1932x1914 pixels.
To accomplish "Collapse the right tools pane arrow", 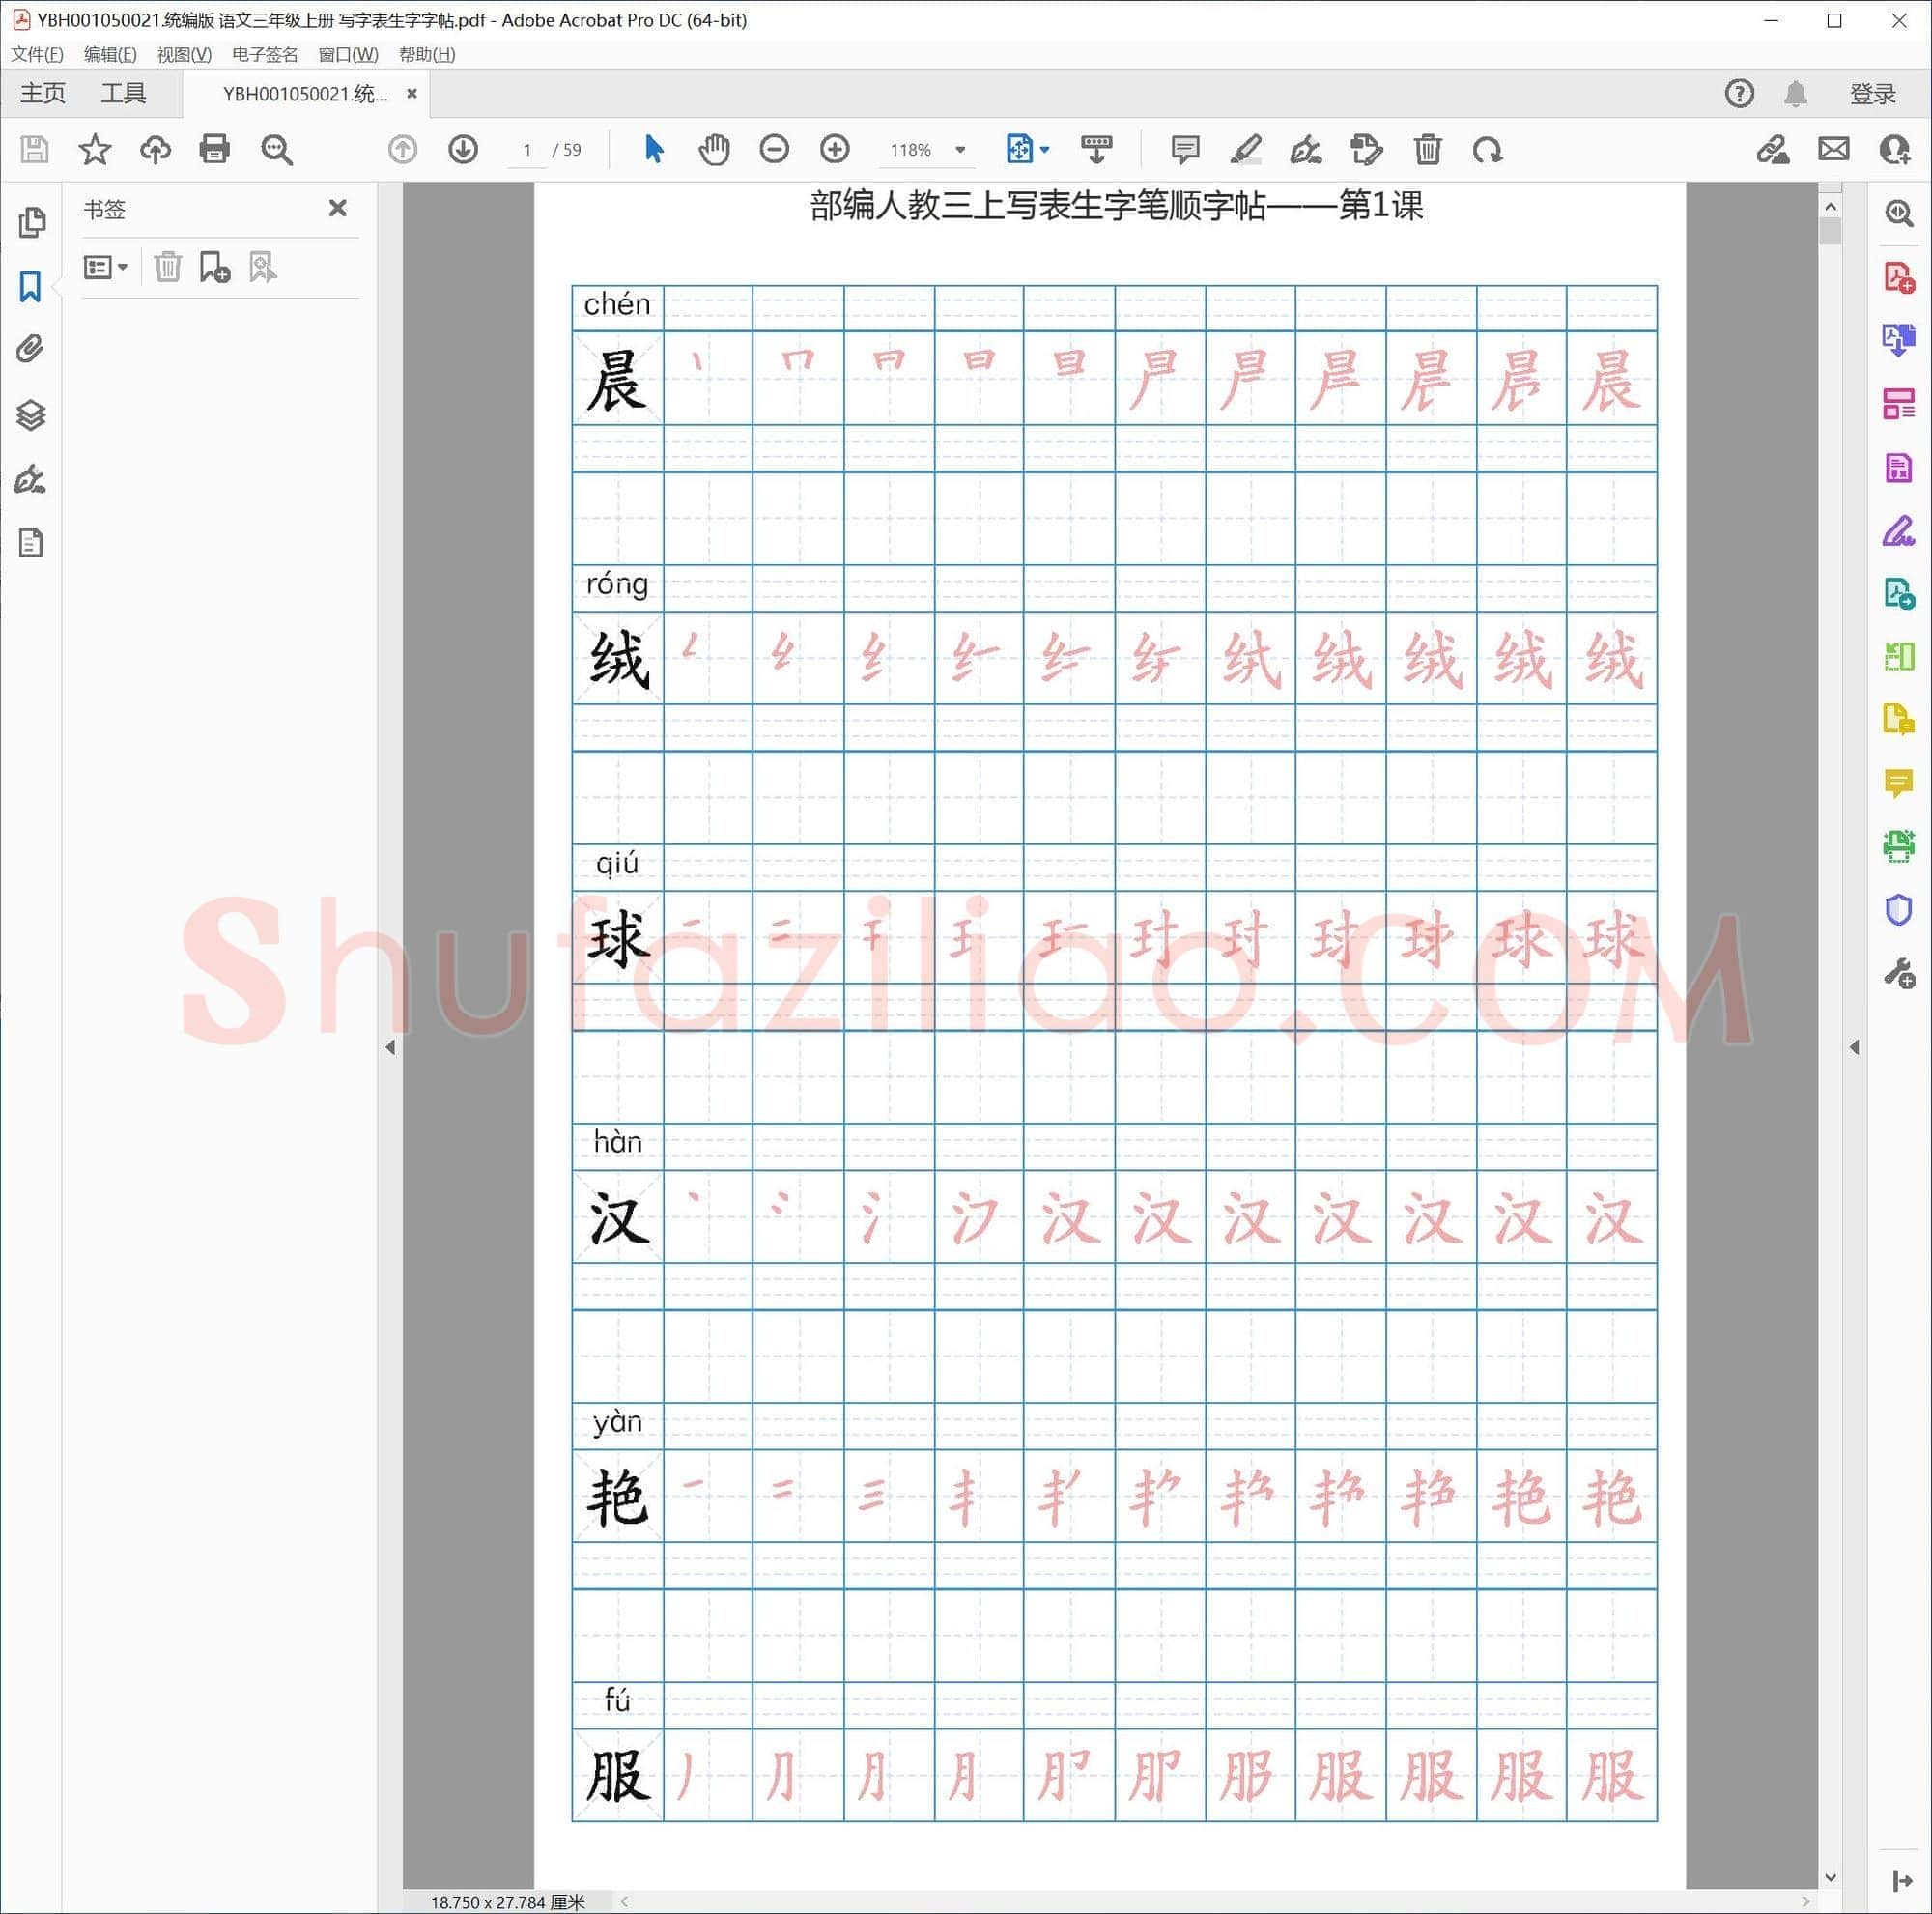I will pyautogui.click(x=1855, y=1047).
